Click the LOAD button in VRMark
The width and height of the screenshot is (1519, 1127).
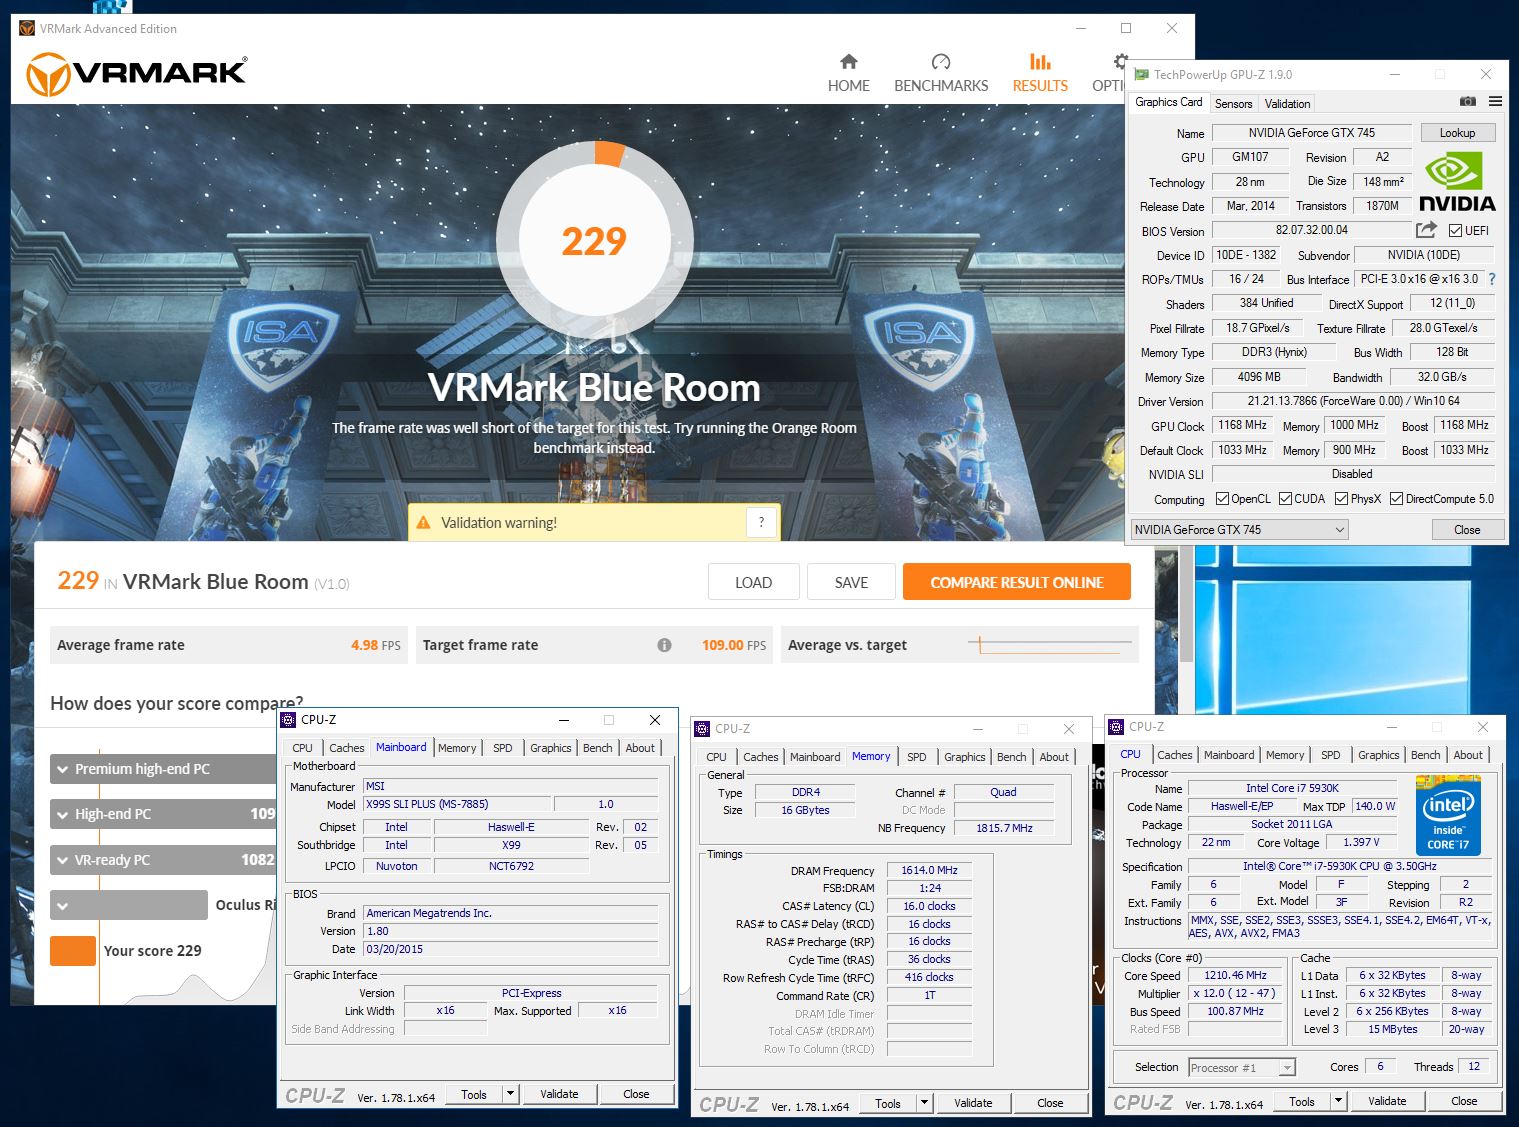pyautogui.click(x=753, y=582)
